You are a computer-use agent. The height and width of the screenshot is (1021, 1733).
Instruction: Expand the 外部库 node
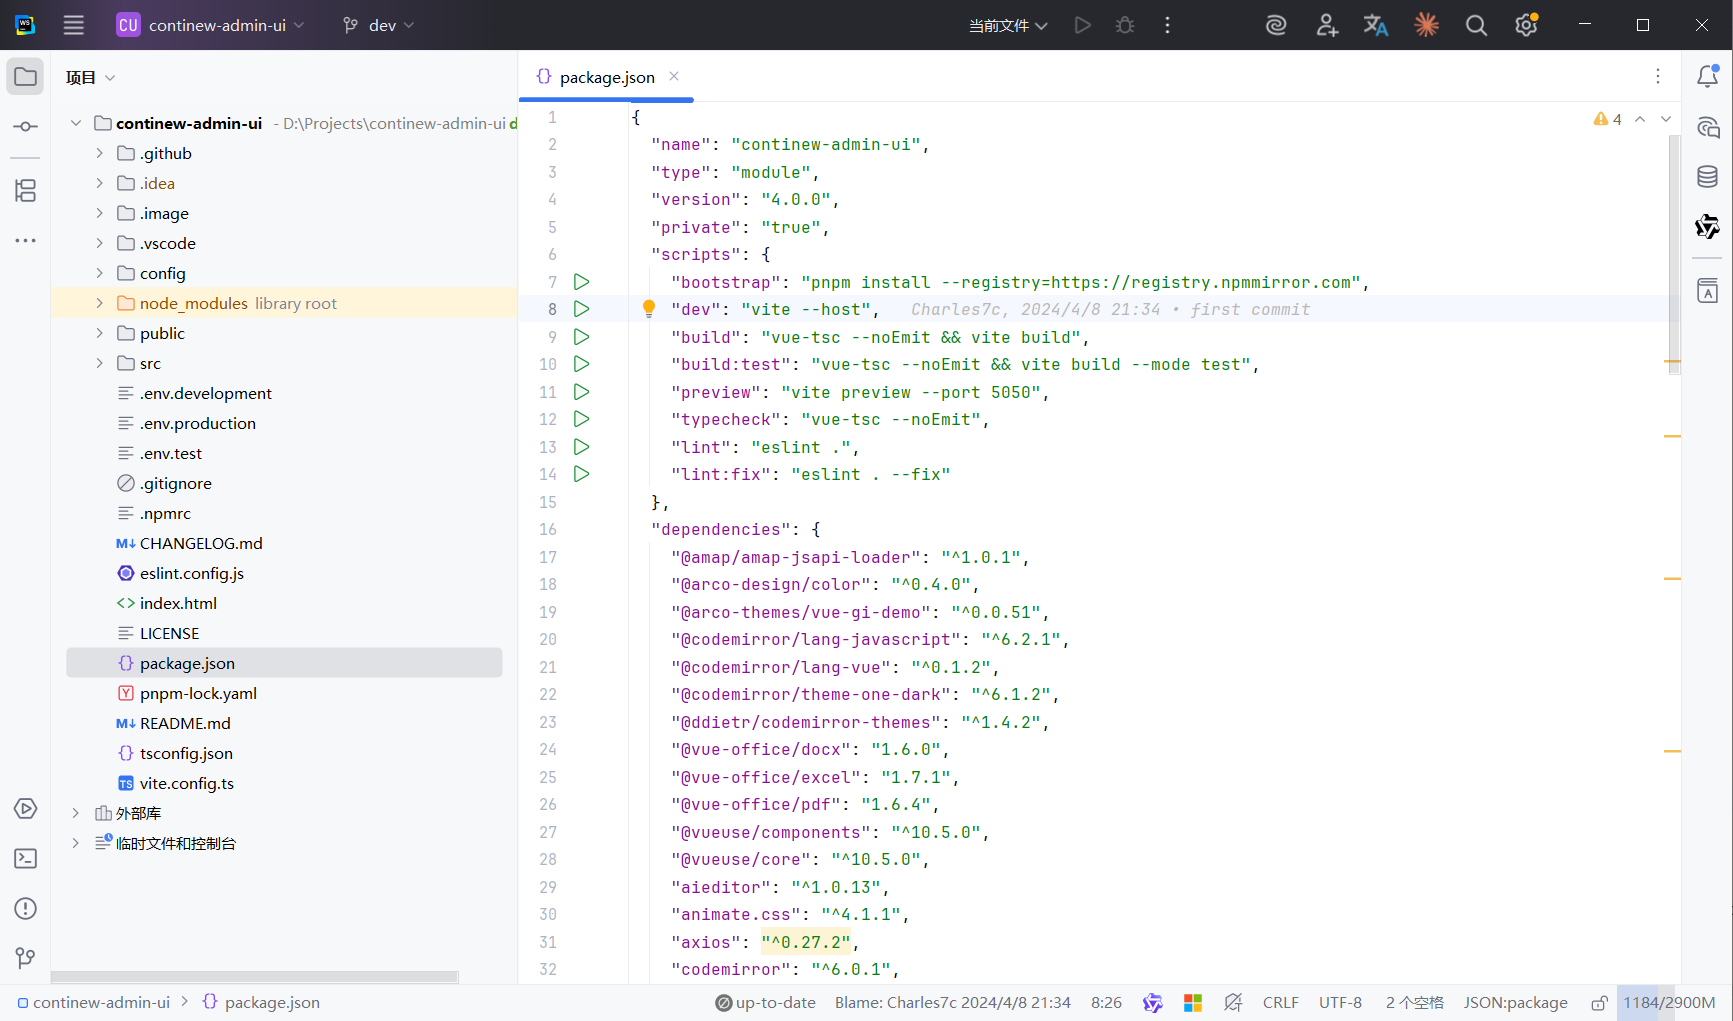(x=76, y=813)
